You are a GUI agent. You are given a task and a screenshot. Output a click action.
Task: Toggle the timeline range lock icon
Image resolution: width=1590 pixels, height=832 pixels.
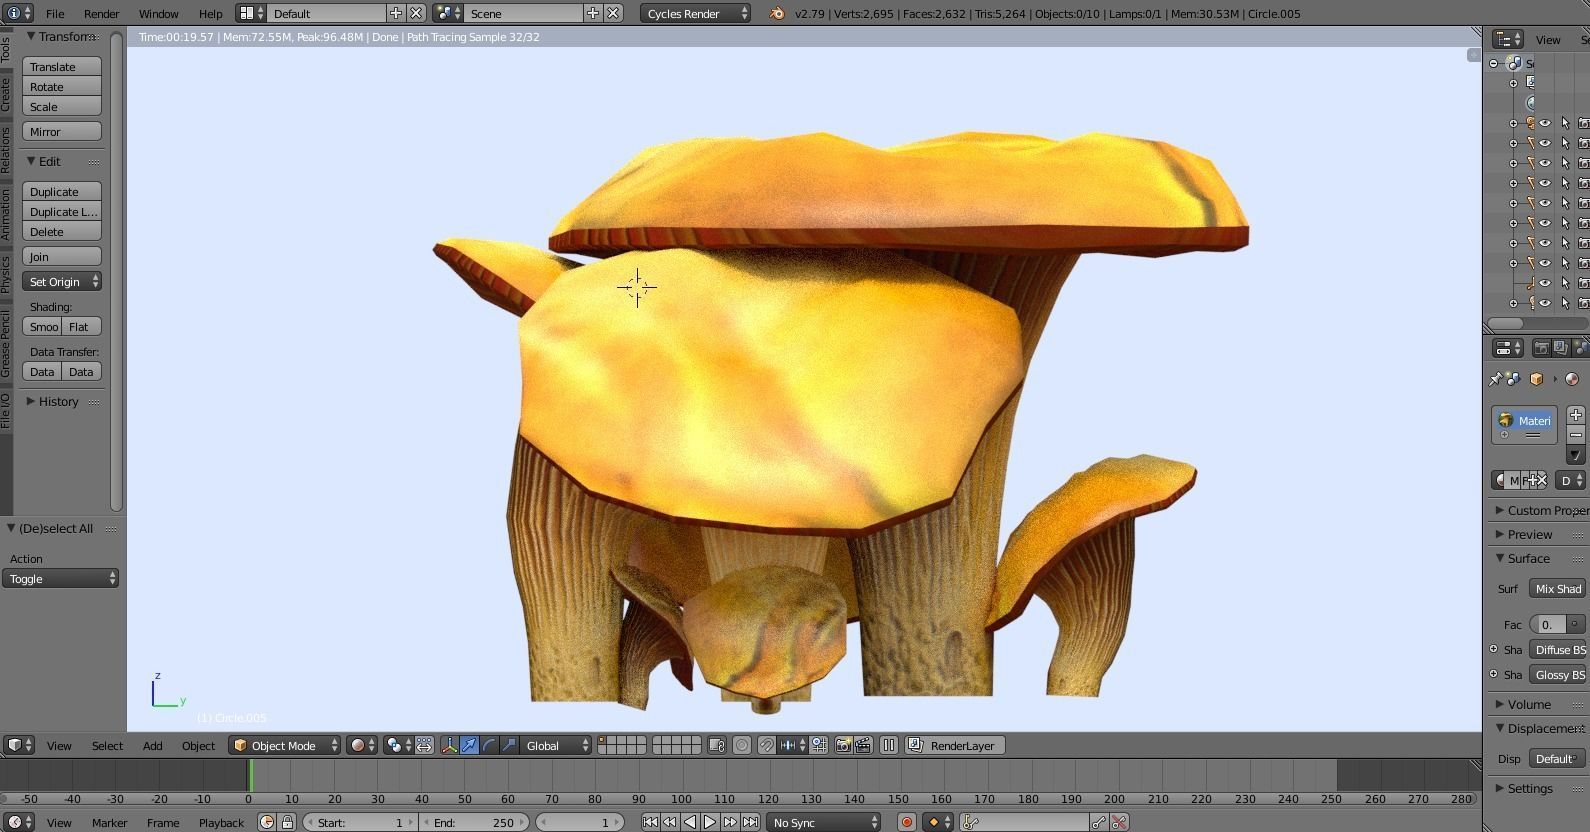pos(287,822)
